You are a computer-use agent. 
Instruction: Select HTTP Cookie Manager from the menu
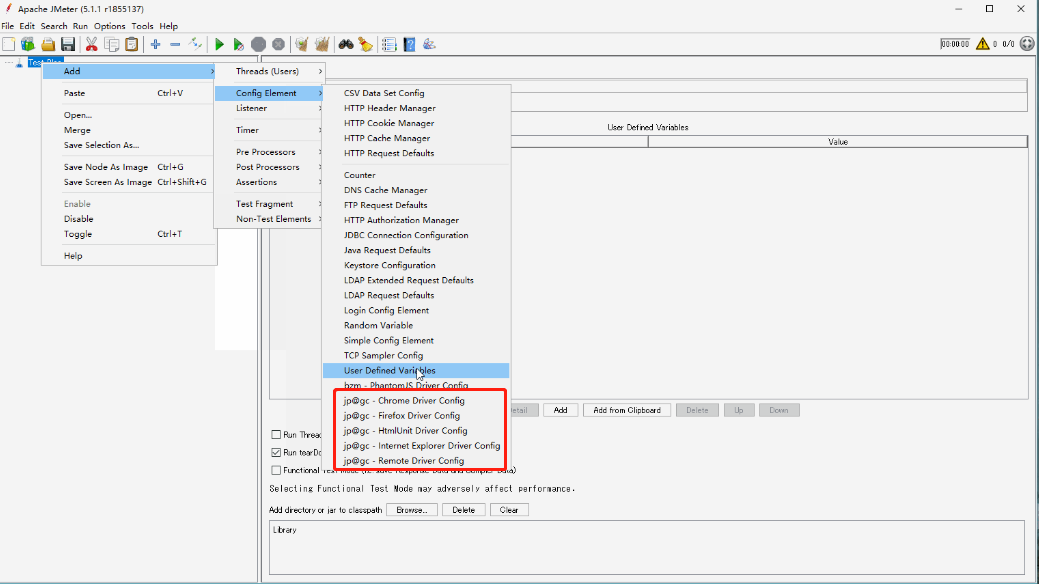[x=387, y=123]
